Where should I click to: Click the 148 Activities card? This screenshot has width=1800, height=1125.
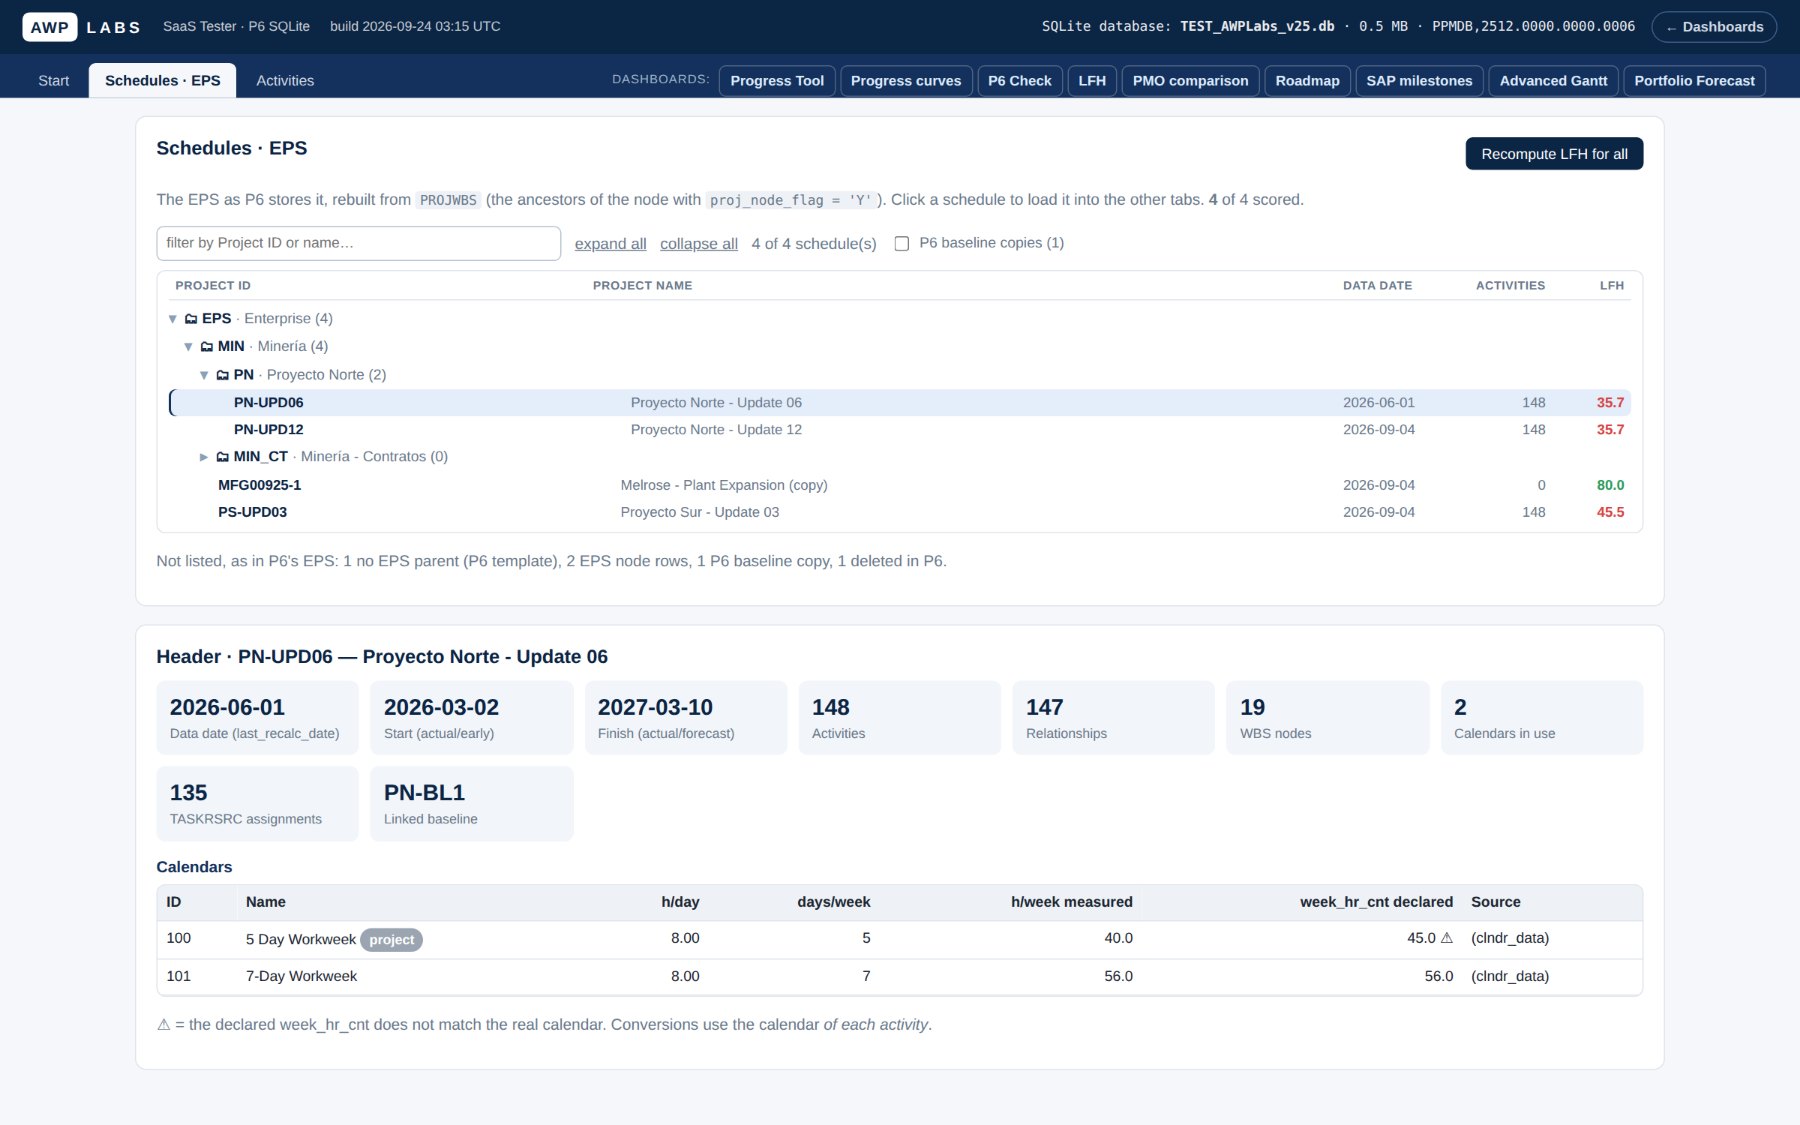pos(899,718)
